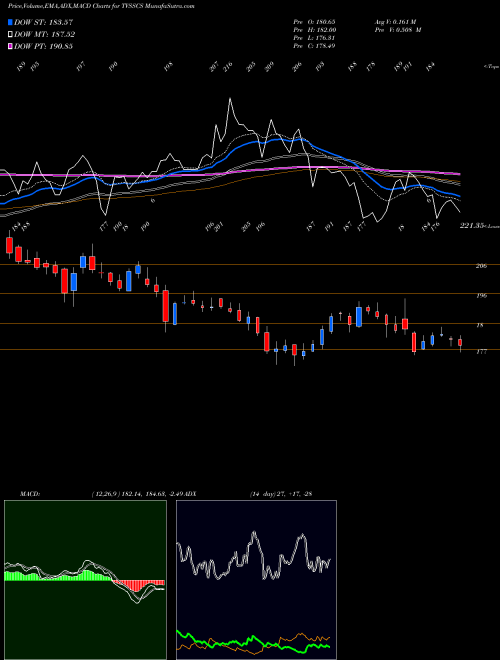Click the chart title mentioning MunafaSutra.com

coord(101,7)
